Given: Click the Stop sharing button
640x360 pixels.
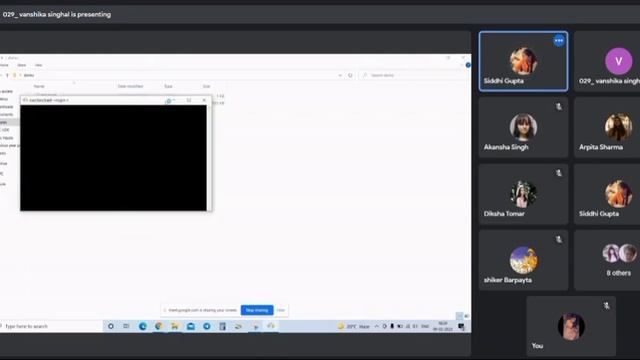Looking at the screenshot, I should click(257, 310).
